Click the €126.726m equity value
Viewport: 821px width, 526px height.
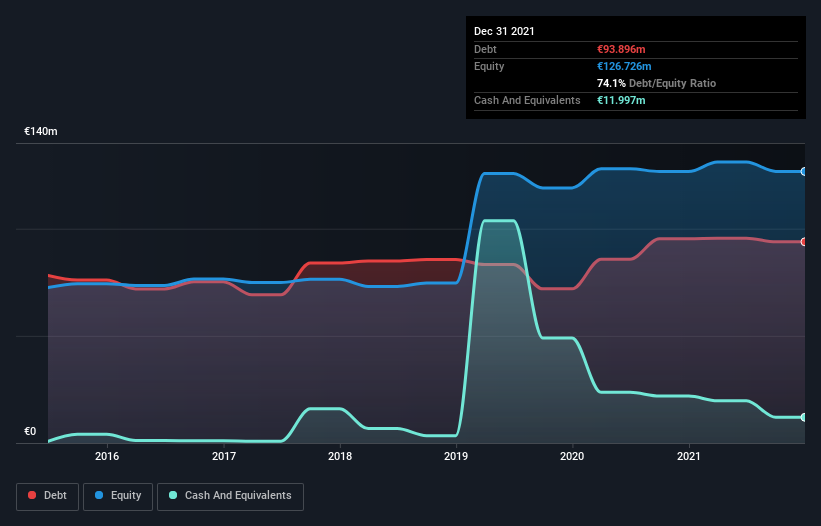pos(624,66)
